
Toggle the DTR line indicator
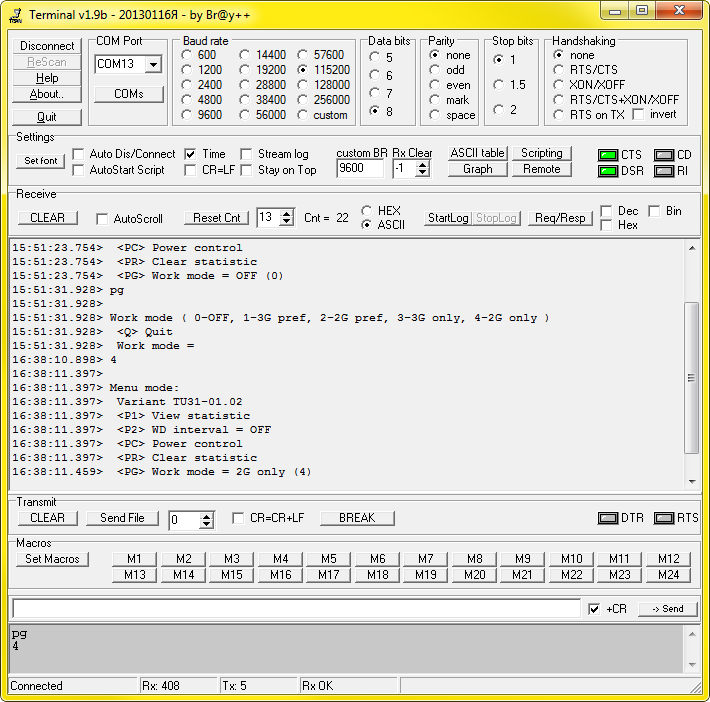(x=607, y=518)
